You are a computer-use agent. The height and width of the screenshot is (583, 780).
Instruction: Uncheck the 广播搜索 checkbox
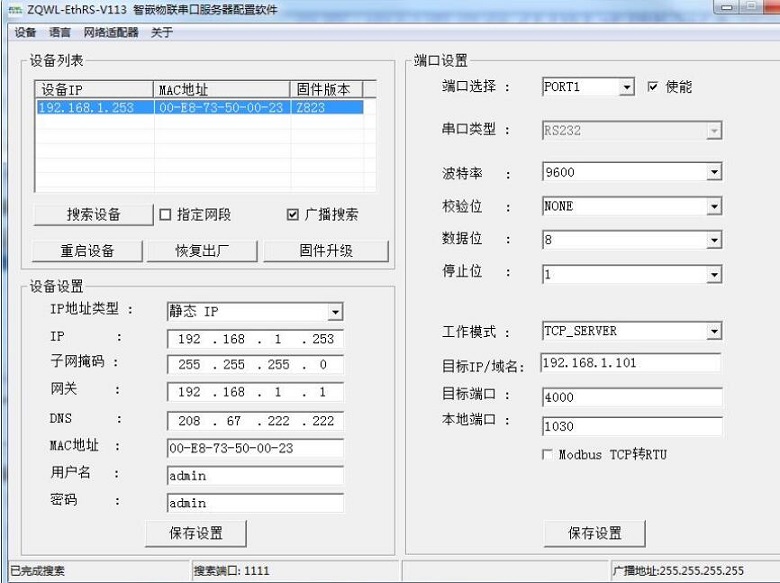pyautogui.click(x=293, y=214)
